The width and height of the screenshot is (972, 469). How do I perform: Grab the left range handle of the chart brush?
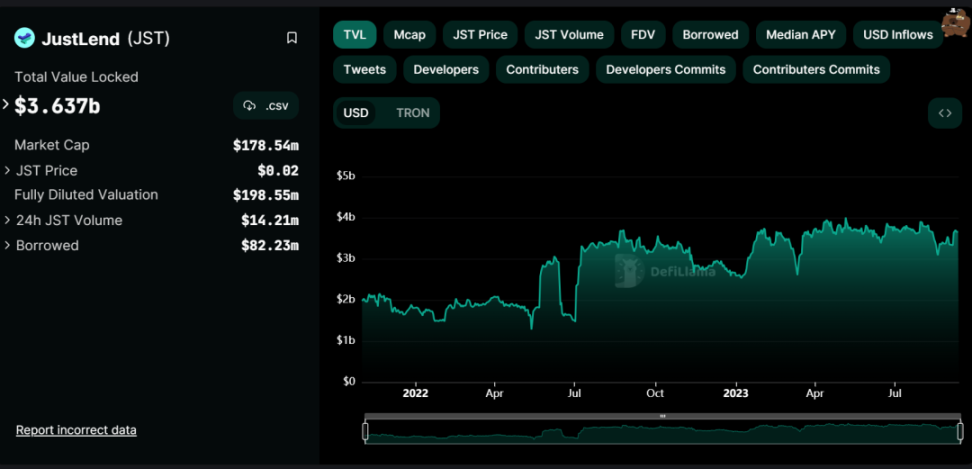pyautogui.click(x=365, y=431)
